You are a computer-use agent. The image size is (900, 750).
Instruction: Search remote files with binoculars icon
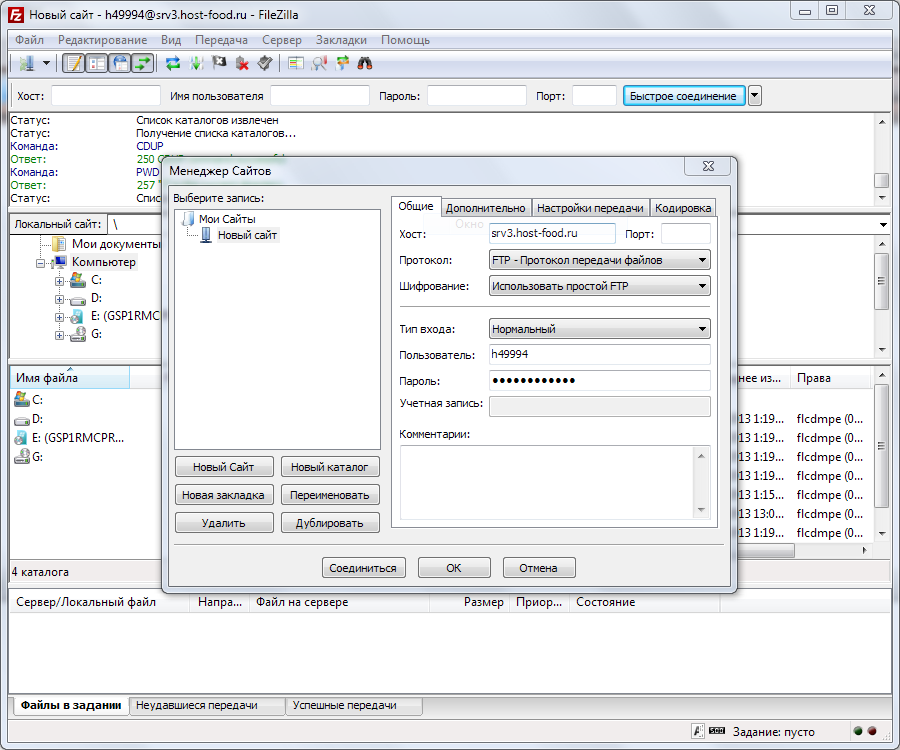point(365,63)
